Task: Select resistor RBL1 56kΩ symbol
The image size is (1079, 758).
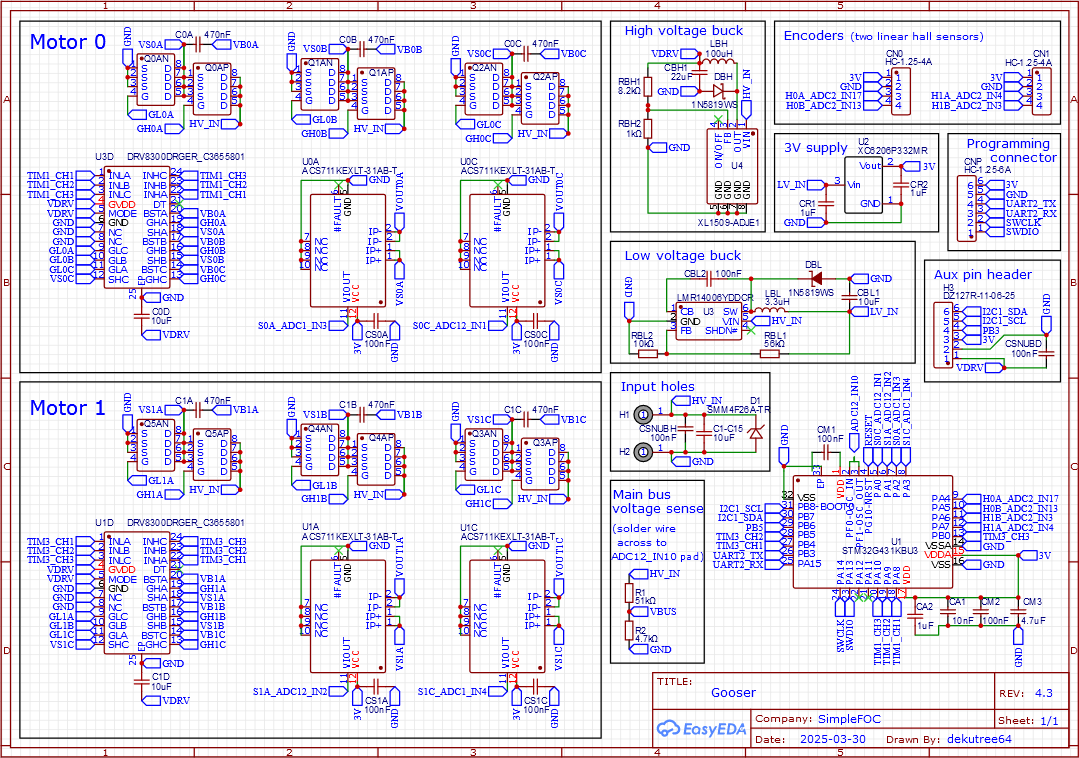Action: pos(769,354)
